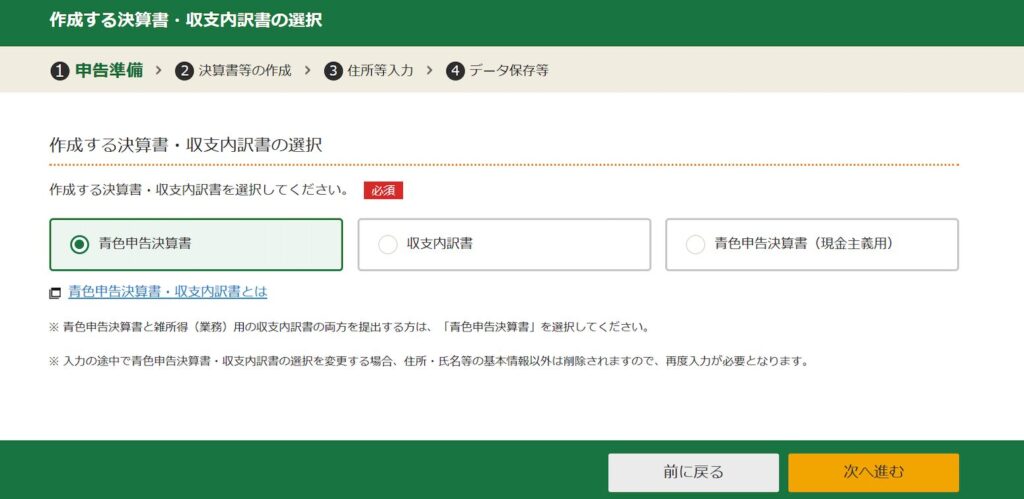Pick the 青色申告決算書（現金主義用） radio option
1024x499 pixels.
click(x=695, y=245)
